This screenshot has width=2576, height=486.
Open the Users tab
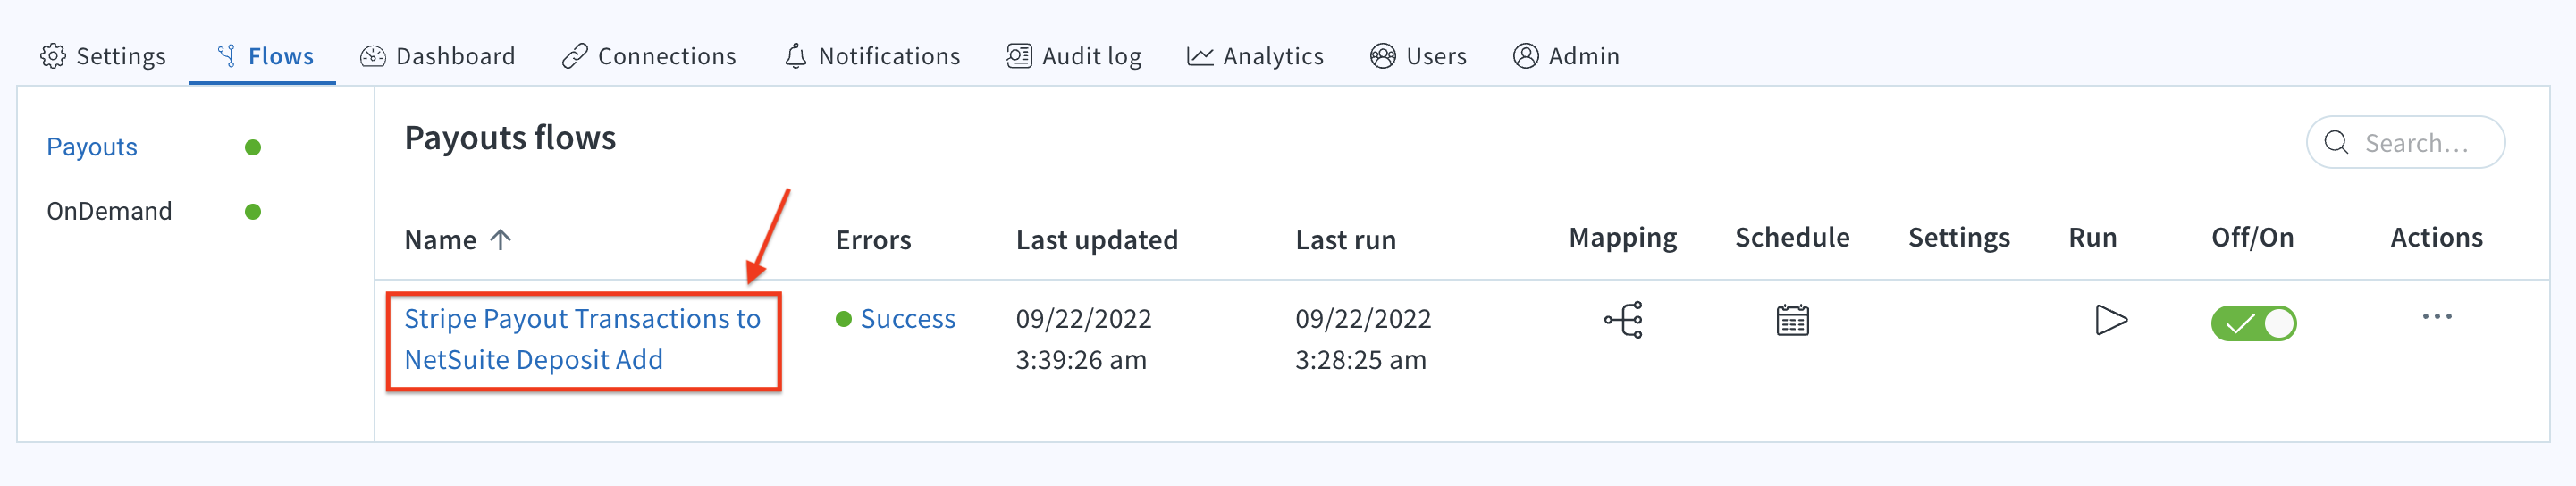(1418, 56)
